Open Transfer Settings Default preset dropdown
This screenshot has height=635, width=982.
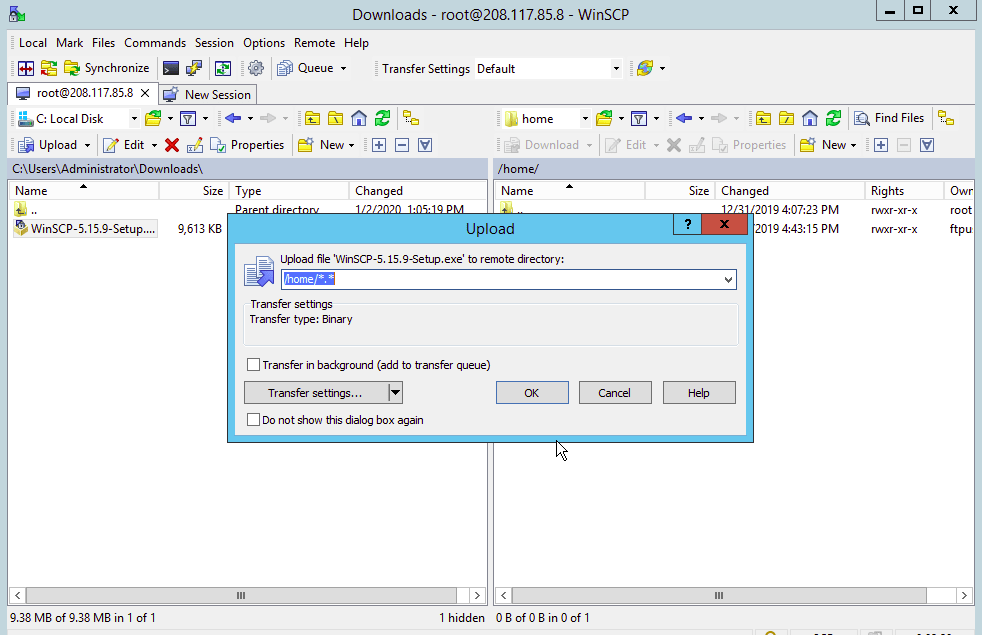(616, 68)
